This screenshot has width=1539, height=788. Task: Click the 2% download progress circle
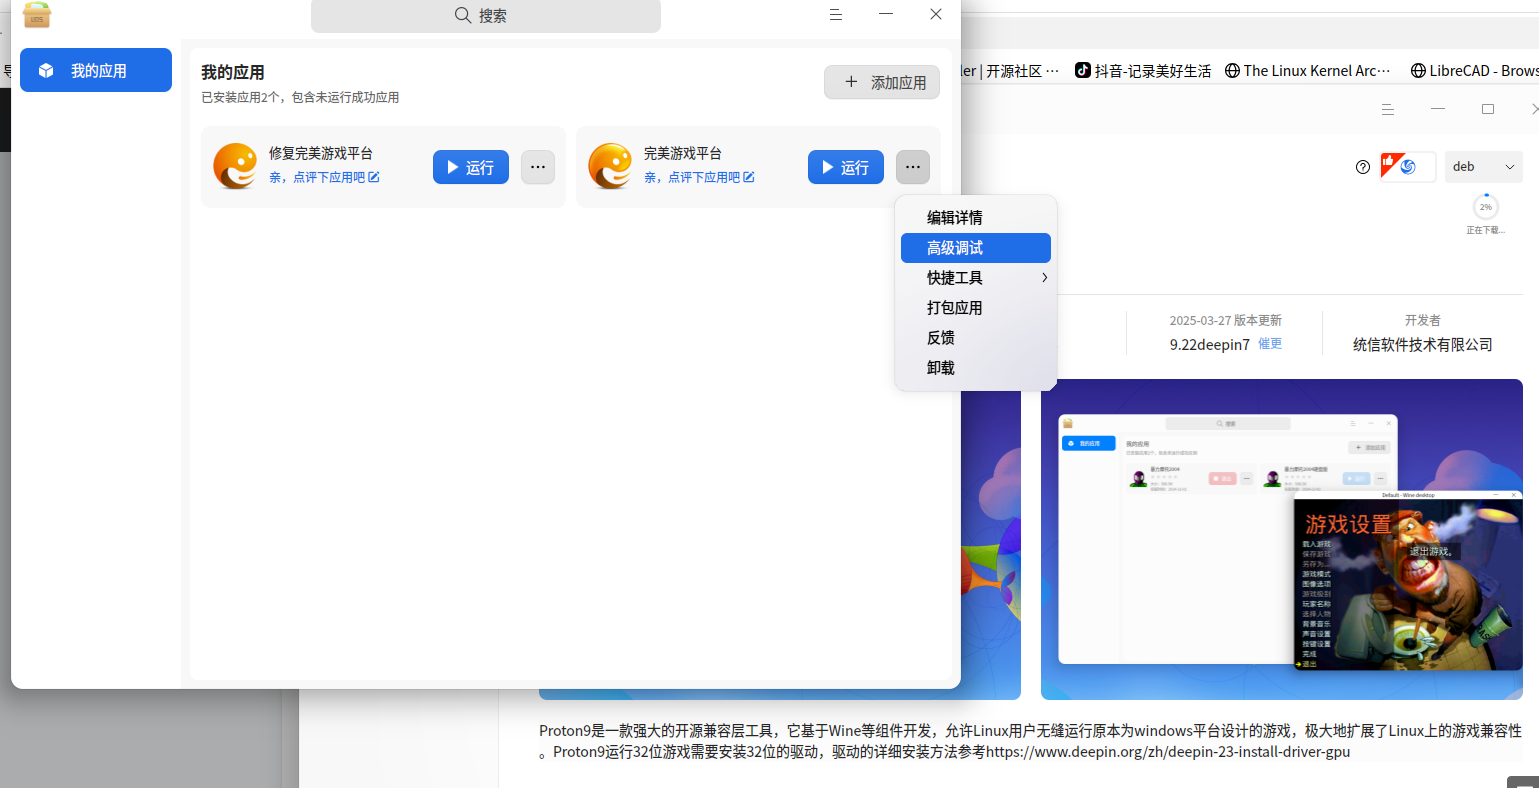[x=1486, y=207]
